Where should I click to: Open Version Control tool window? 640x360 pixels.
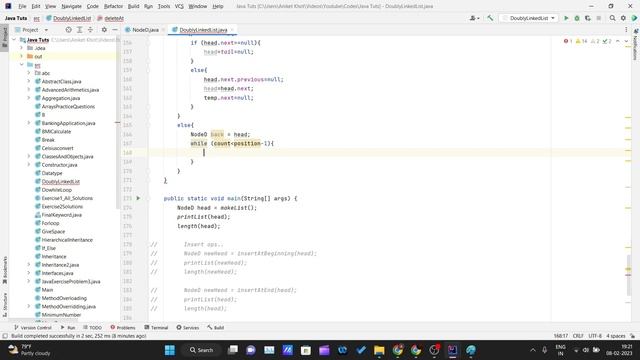(33, 327)
